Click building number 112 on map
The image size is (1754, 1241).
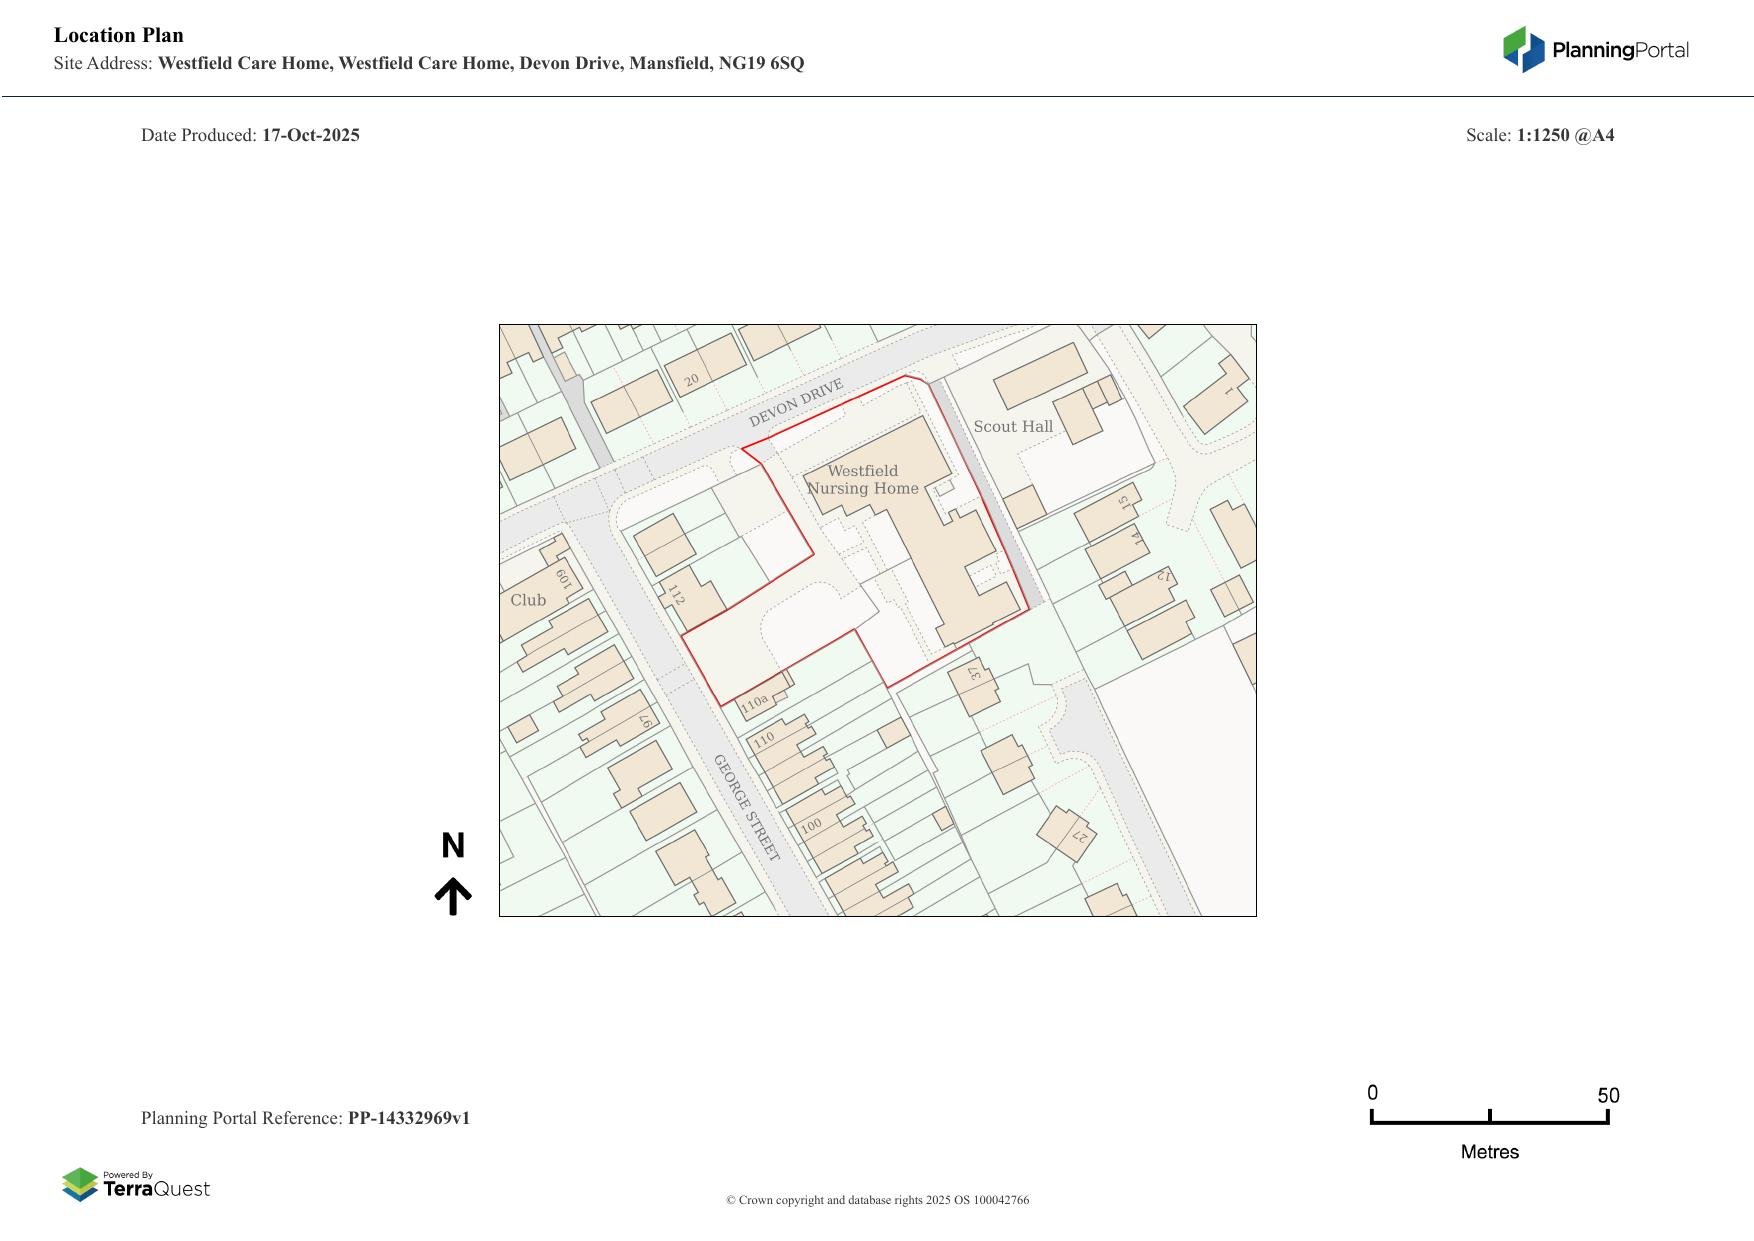[x=676, y=595]
